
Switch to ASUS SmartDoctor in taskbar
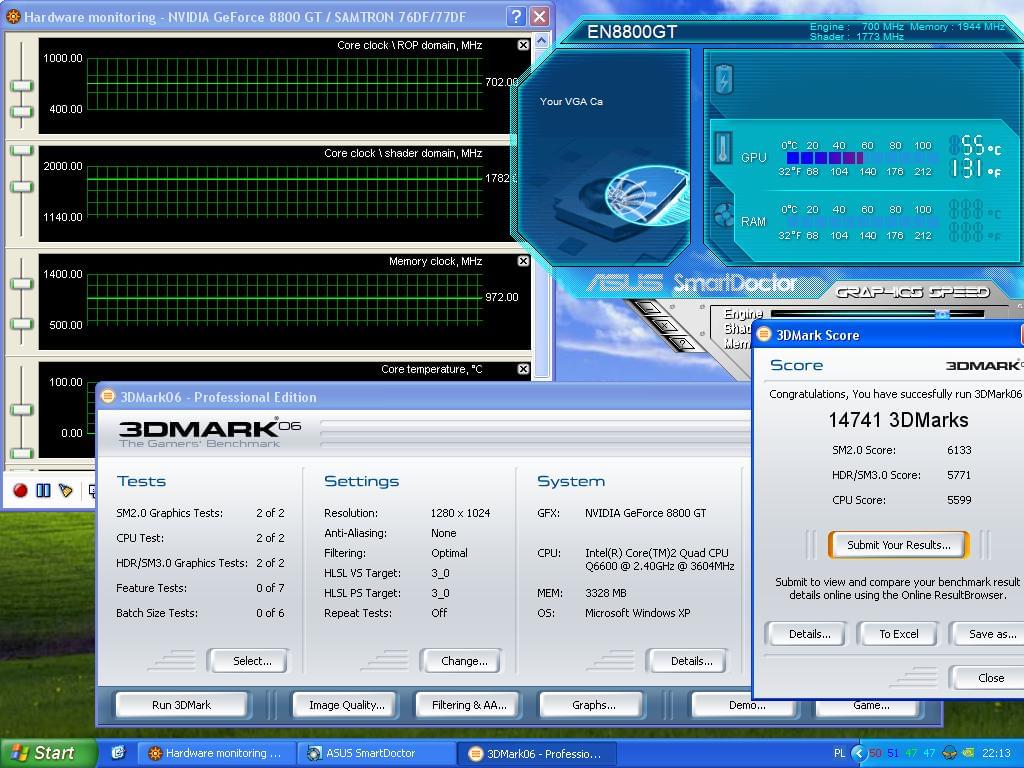[x=370, y=753]
